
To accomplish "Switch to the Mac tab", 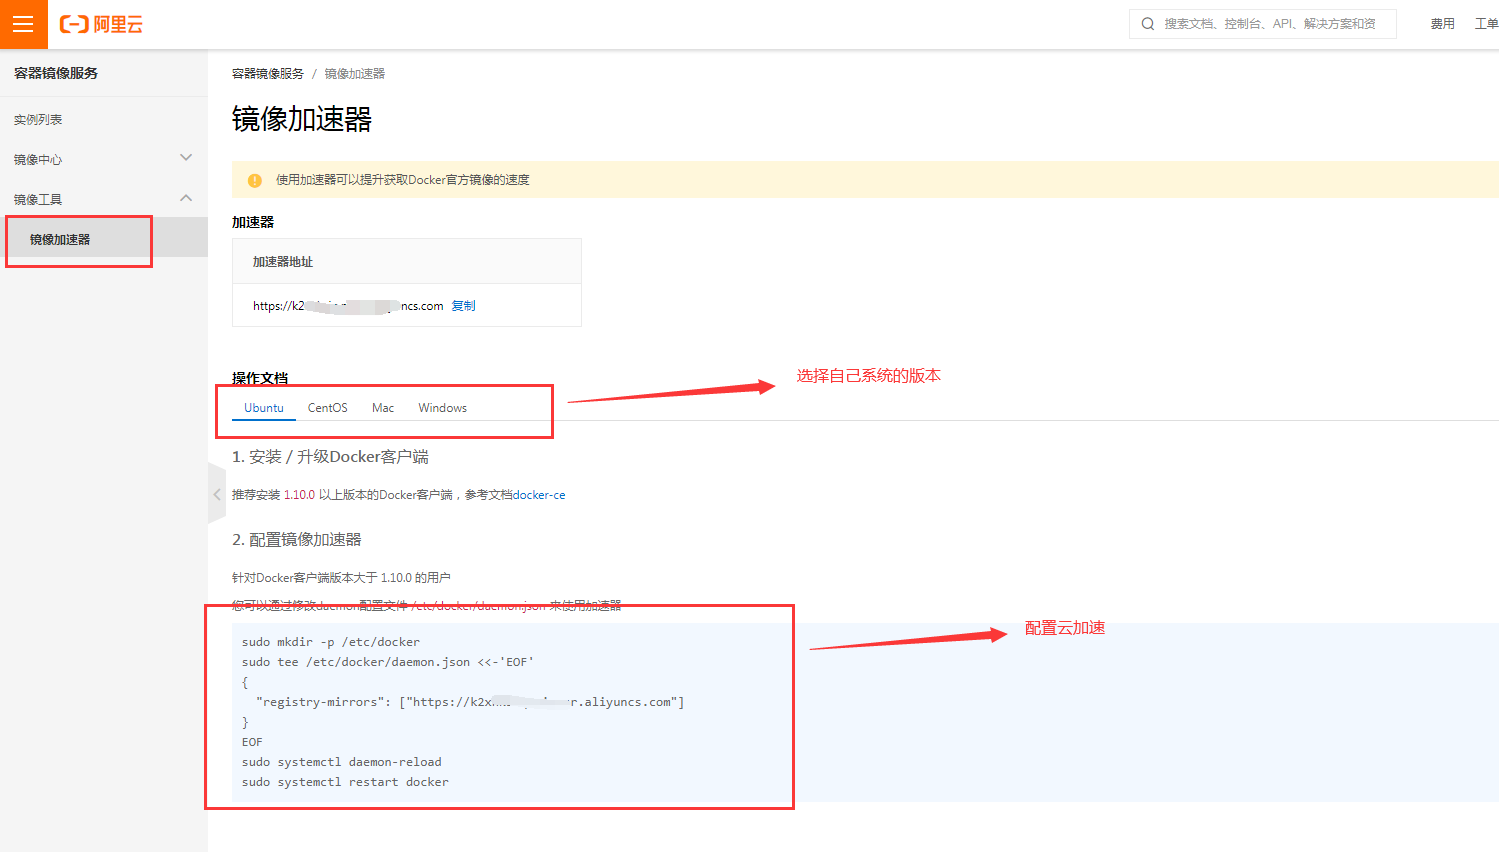I will [x=383, y=407].
